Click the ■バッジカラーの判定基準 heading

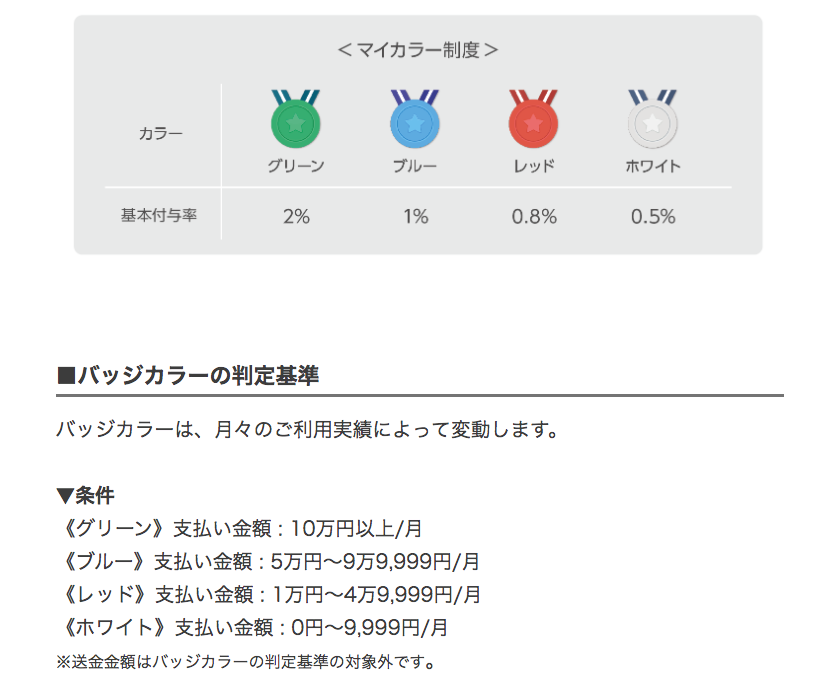coord(188,376)
